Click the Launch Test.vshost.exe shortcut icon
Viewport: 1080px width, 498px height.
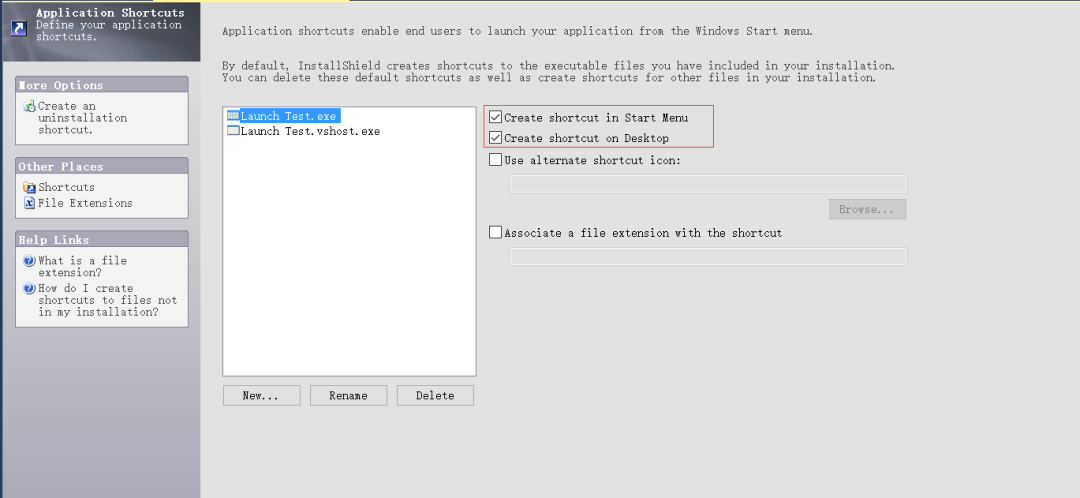tap(233, 131)
